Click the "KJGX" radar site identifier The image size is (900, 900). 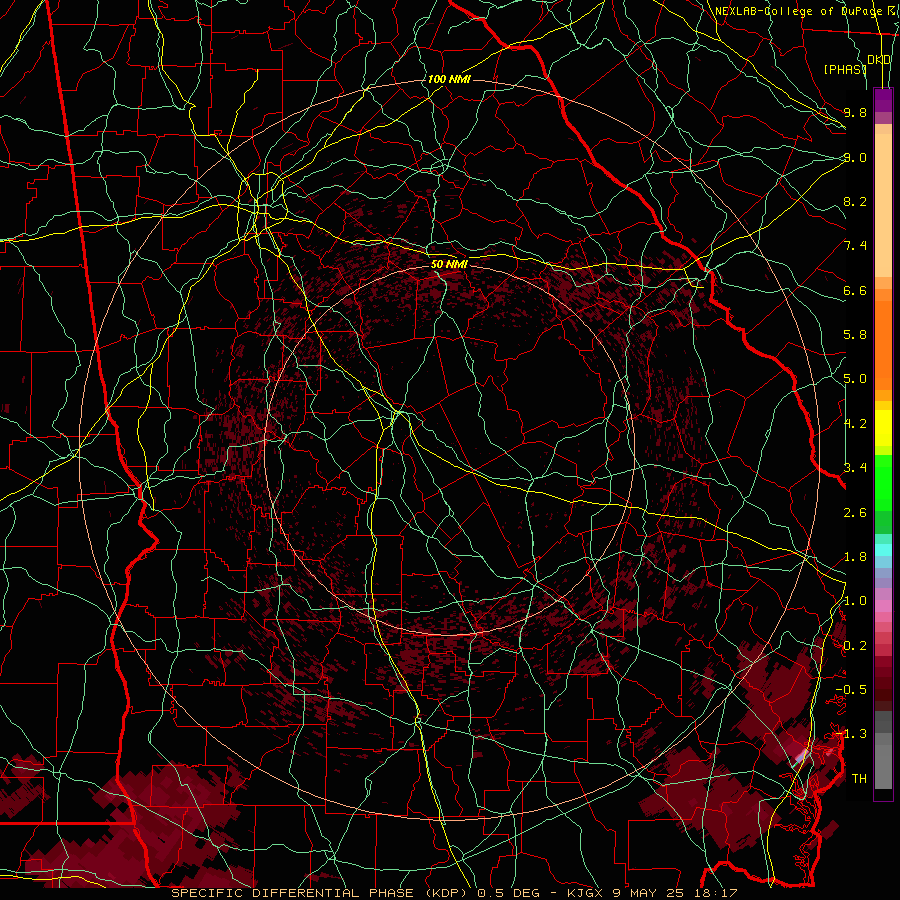[583, 893]
